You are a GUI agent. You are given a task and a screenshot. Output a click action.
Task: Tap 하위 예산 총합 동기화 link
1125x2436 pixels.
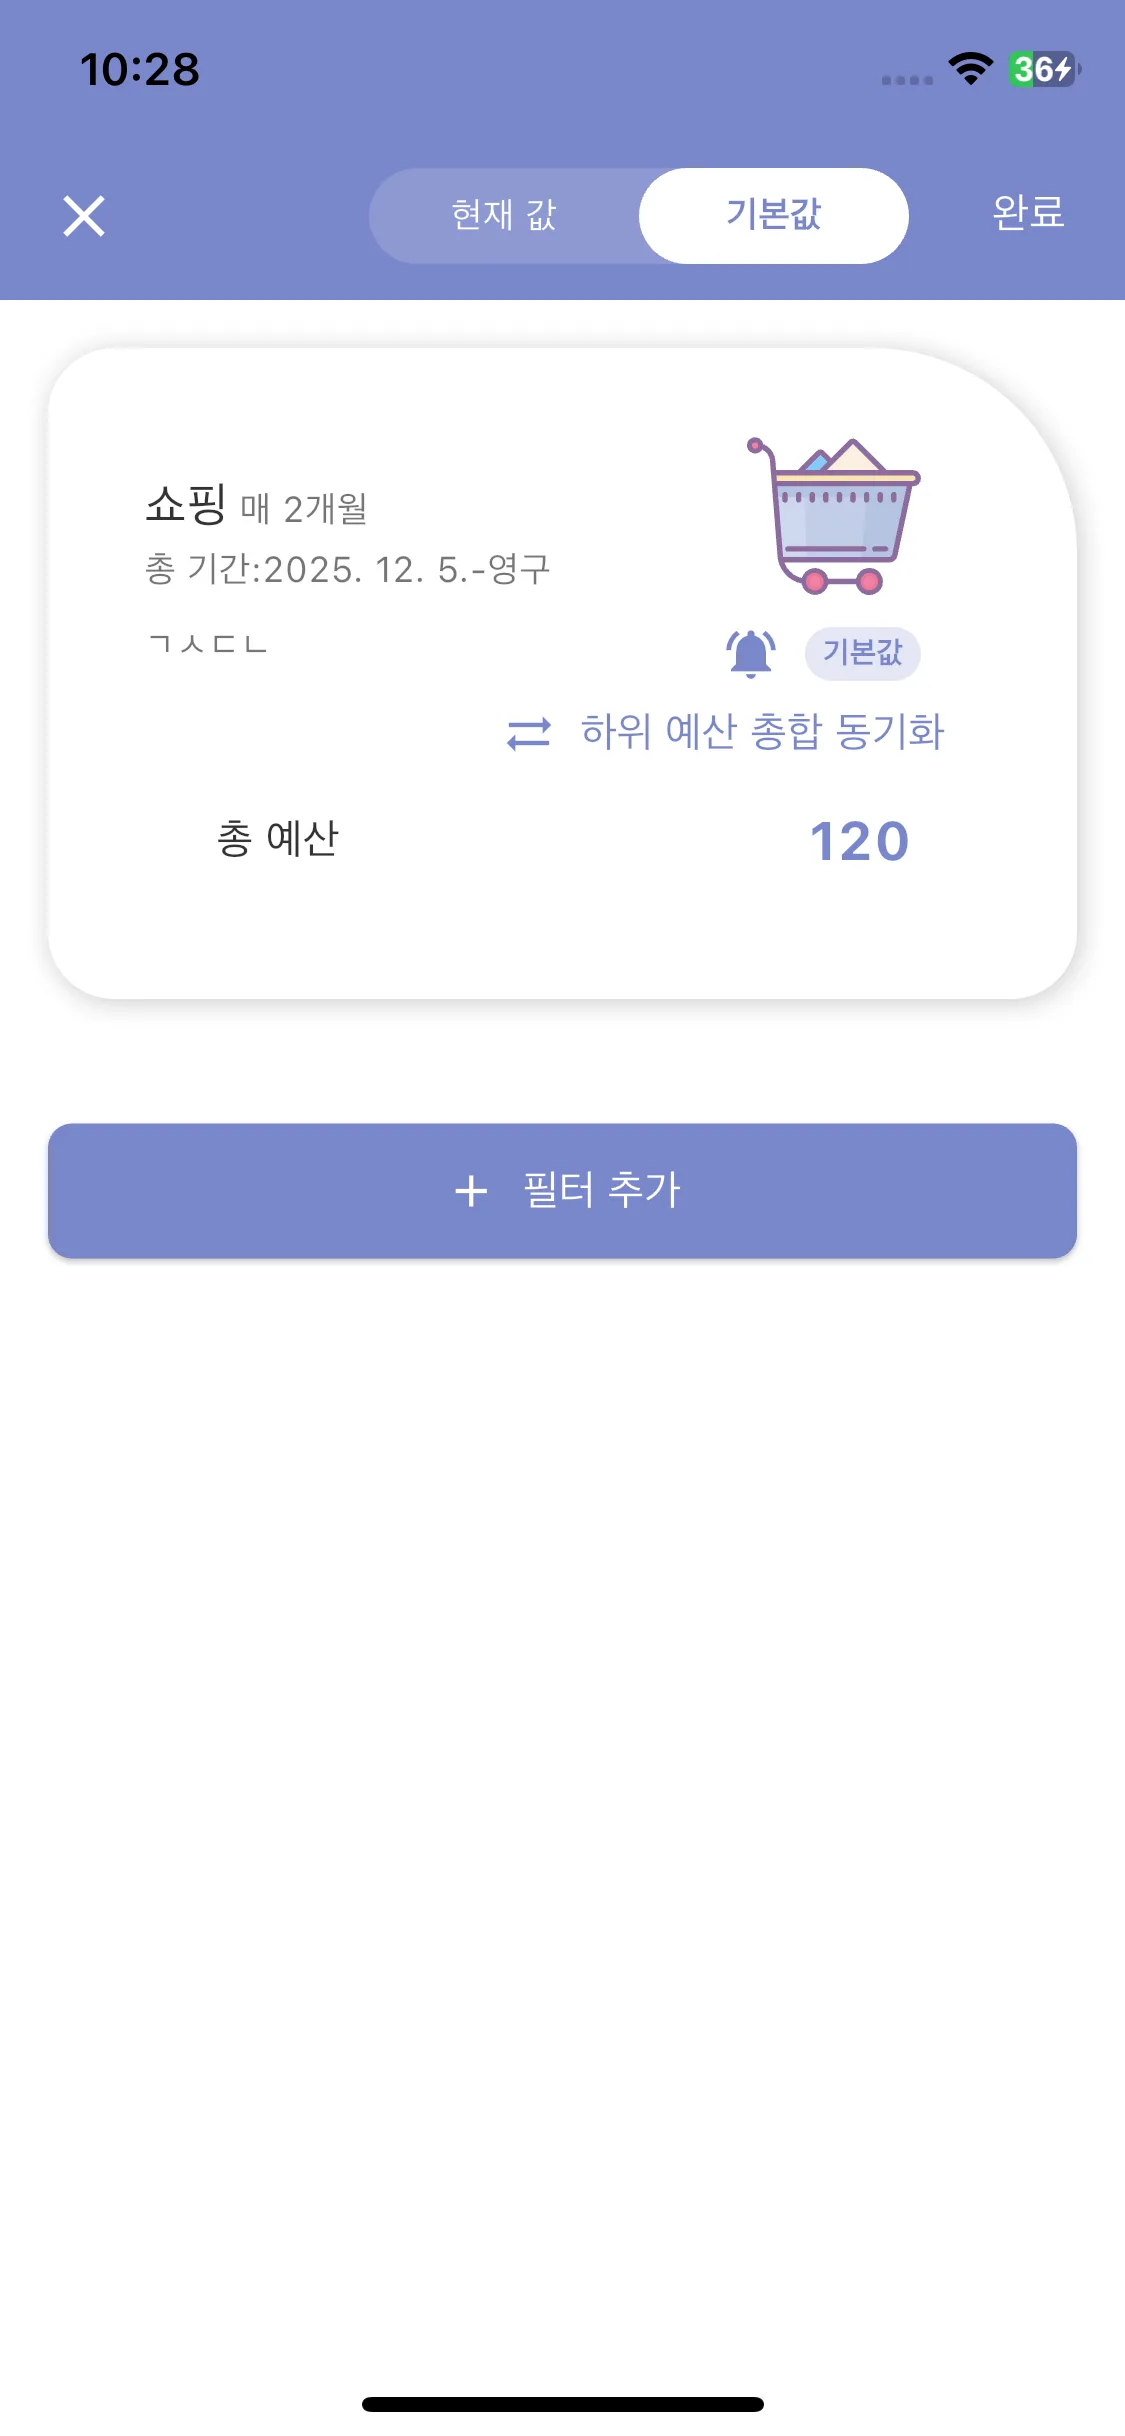(762, 732)
